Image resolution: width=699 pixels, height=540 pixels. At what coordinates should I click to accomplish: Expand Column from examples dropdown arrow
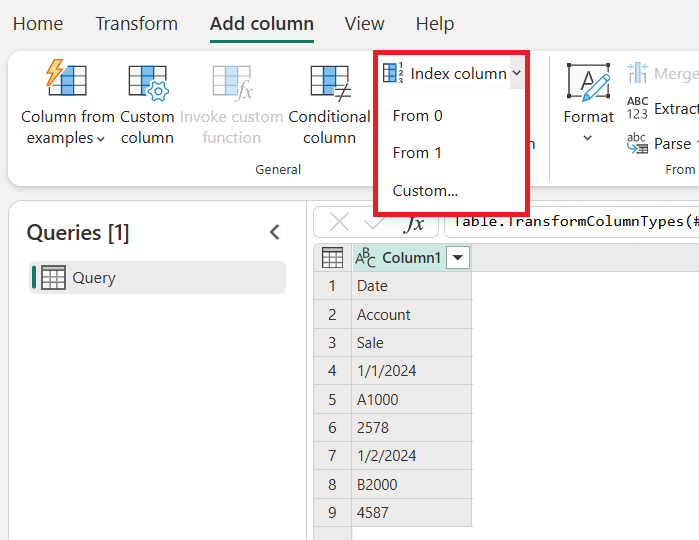tap(101, 139)
